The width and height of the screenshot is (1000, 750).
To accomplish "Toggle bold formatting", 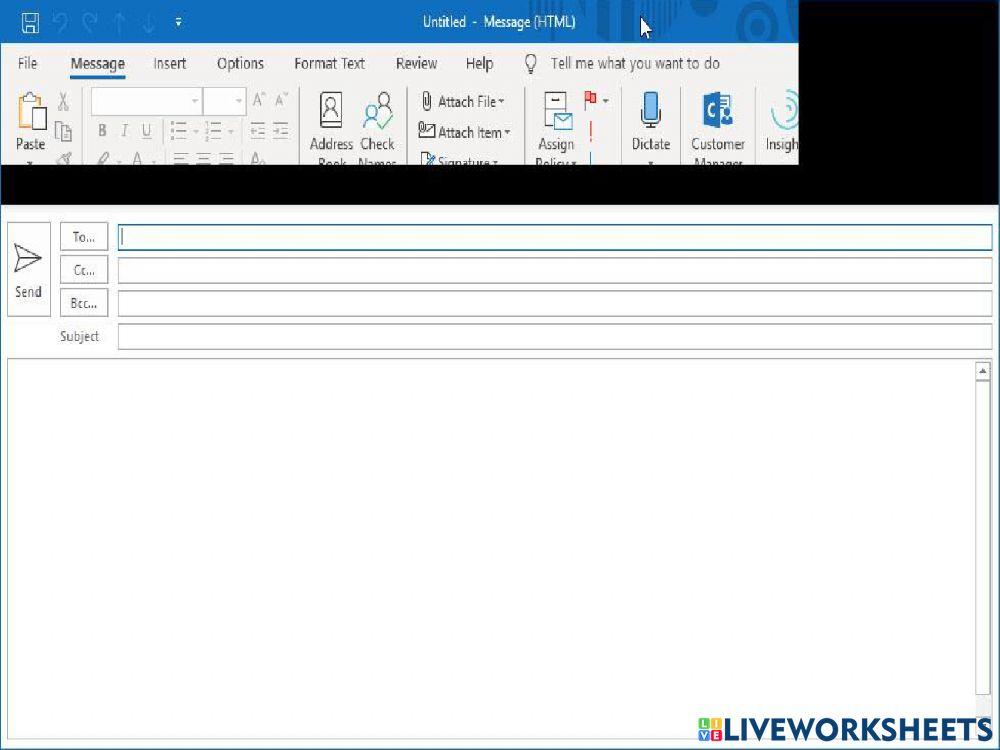I will click(102, 131).
